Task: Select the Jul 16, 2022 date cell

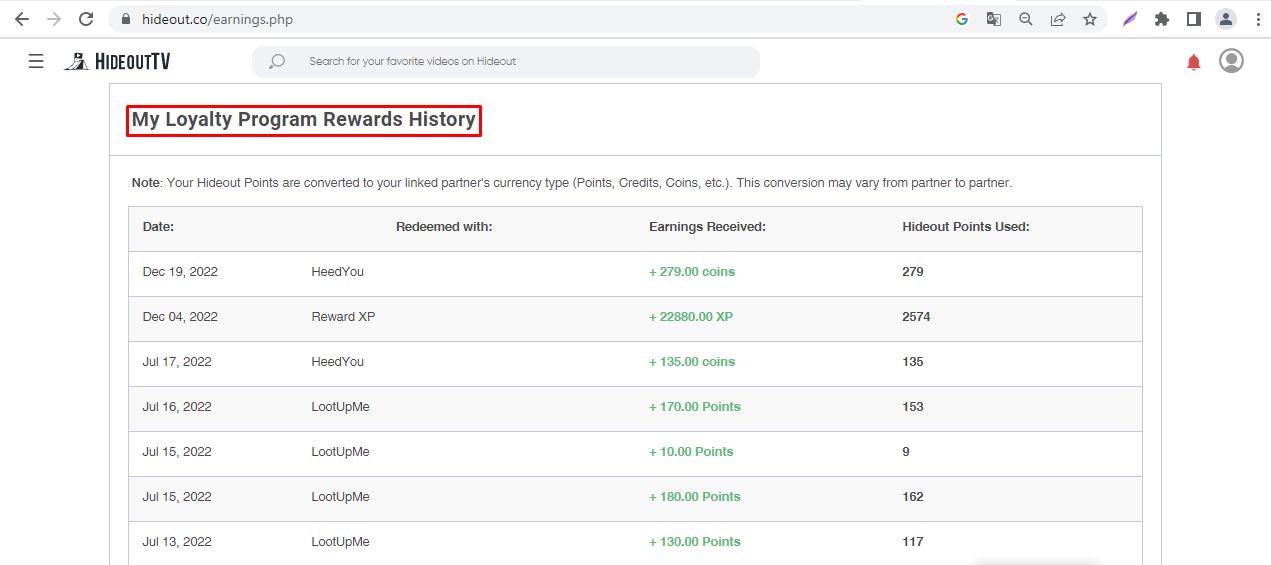Action: (177, 407)
